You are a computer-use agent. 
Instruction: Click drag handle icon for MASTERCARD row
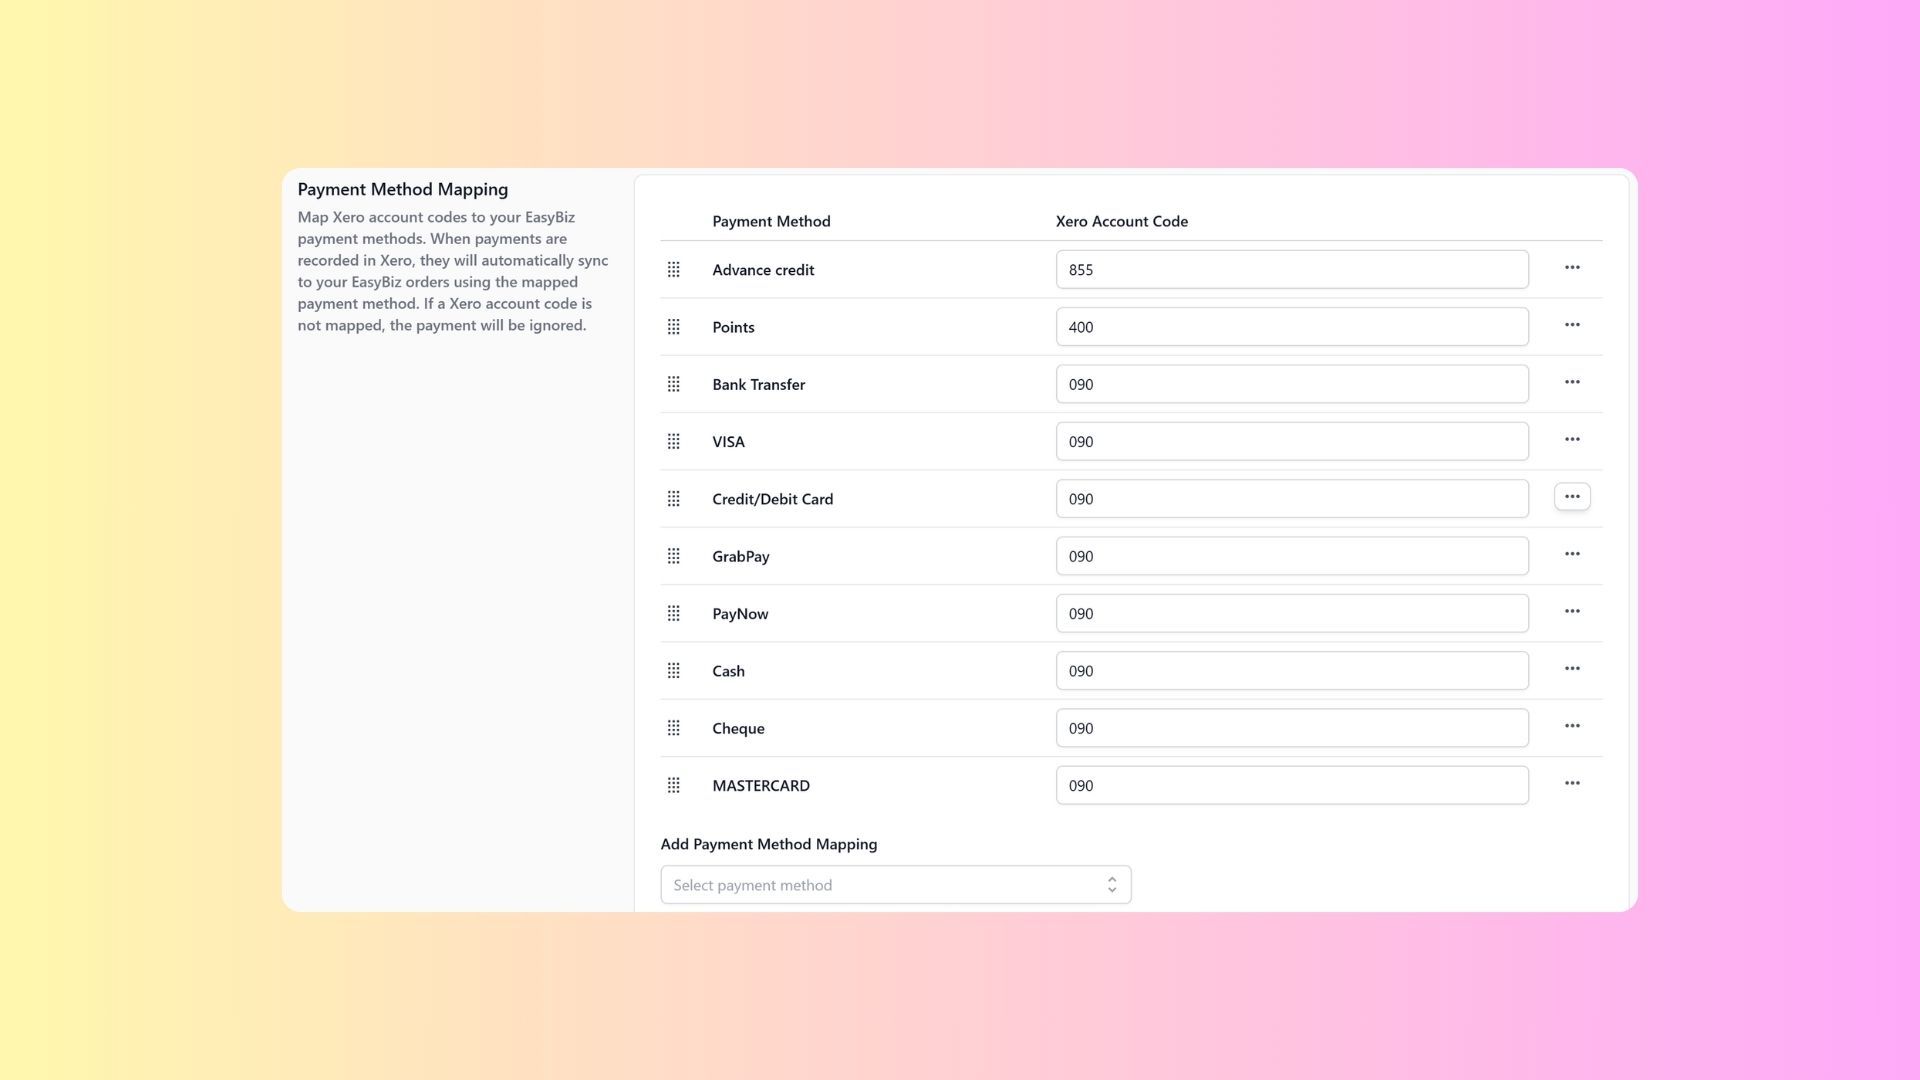pos(673,786)
